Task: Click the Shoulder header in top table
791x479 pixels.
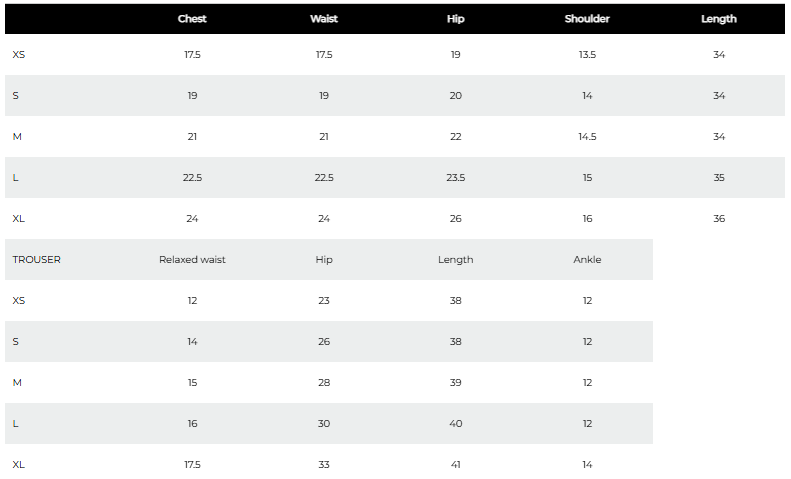Action: [587, 19]
